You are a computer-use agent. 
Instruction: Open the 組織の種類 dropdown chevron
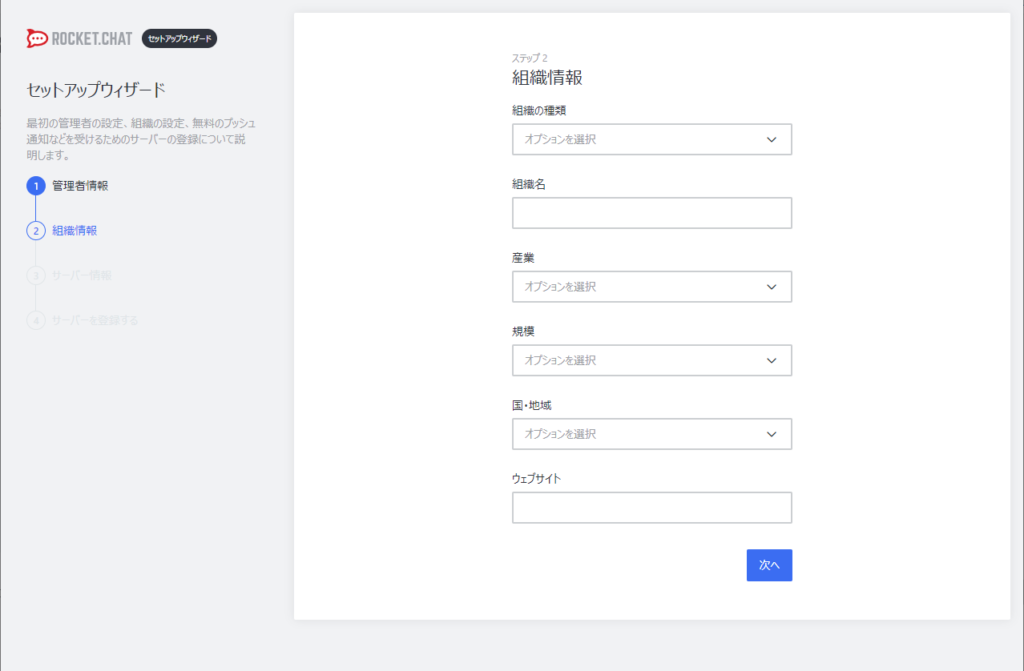[x=771, y=139]
